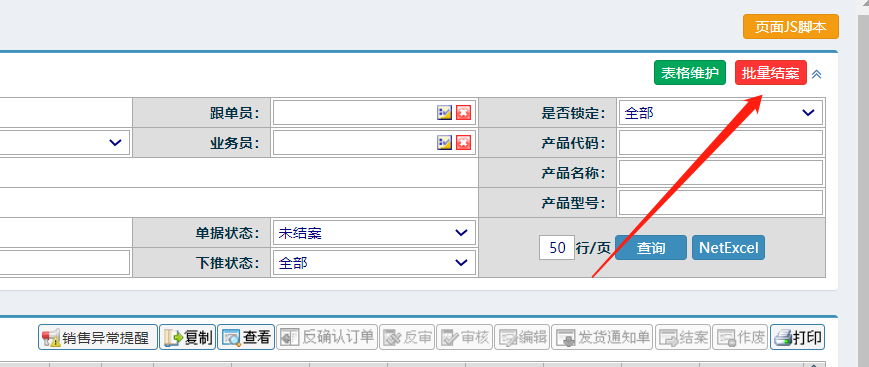
Task: Click the rows-per-page field showing 50
Action: pos(557,248)
